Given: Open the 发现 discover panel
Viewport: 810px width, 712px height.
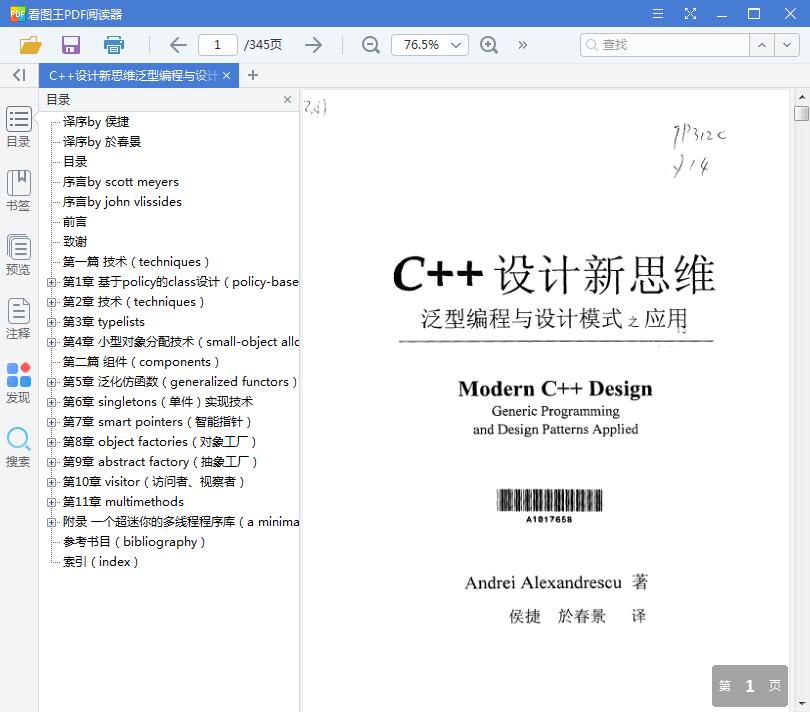Looking at the screenshot, I should [19, 383].
